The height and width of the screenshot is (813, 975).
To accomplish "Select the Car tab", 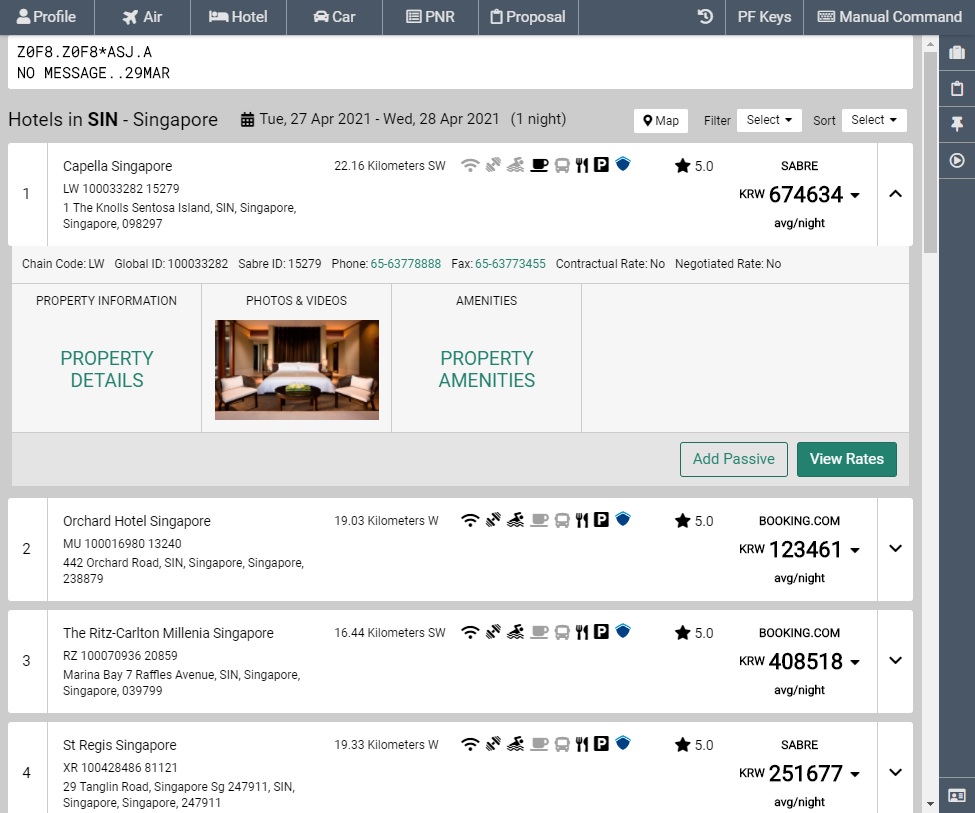I will tap(335, 17).
